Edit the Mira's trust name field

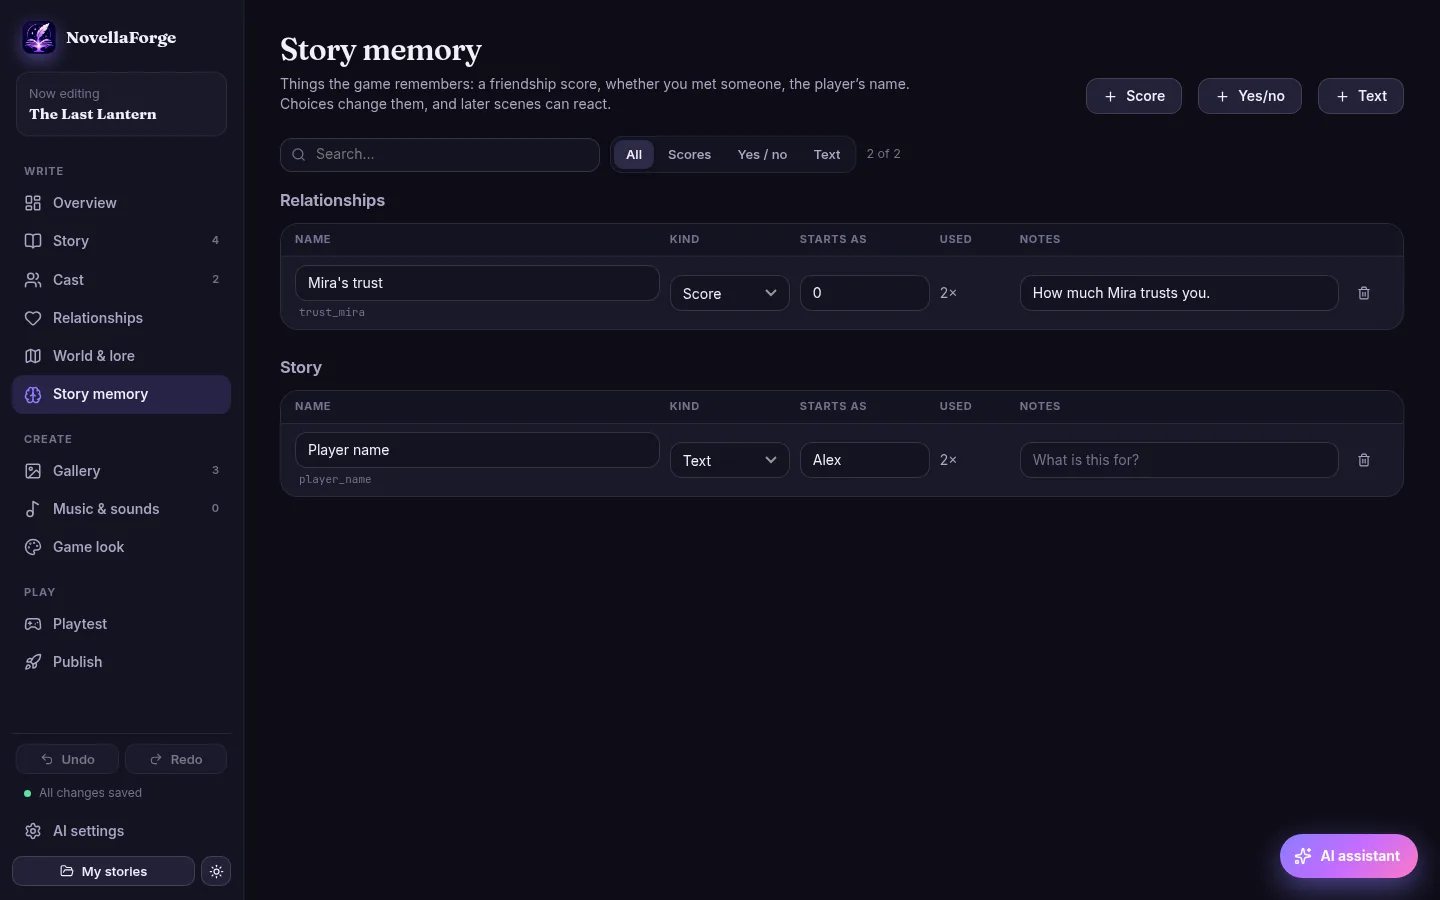coord(477,283)
